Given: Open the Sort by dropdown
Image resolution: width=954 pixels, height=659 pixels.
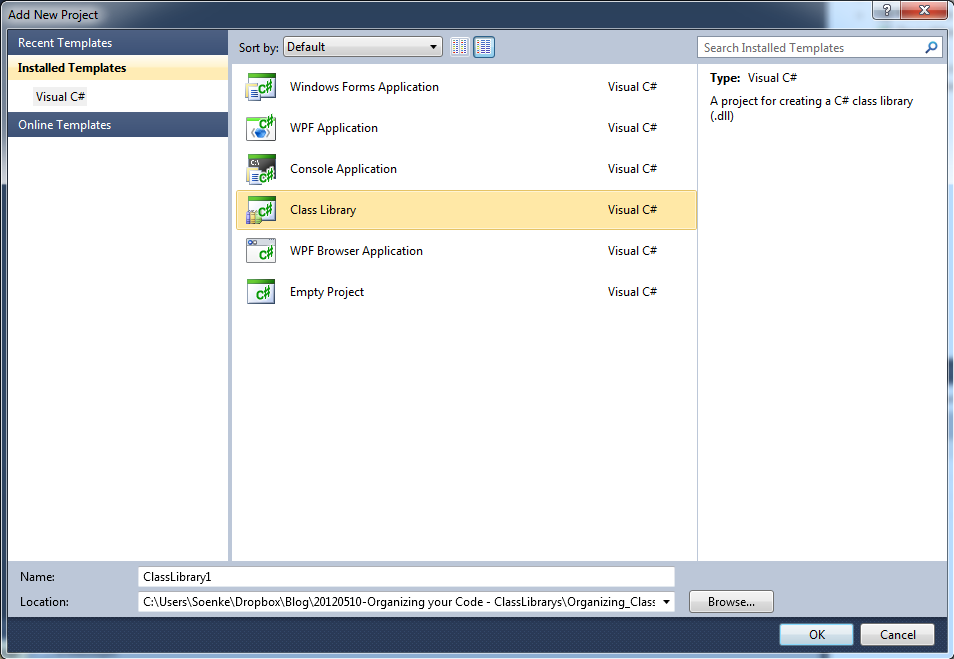Looking at the screenshot, I should click(x=363, y=47).
